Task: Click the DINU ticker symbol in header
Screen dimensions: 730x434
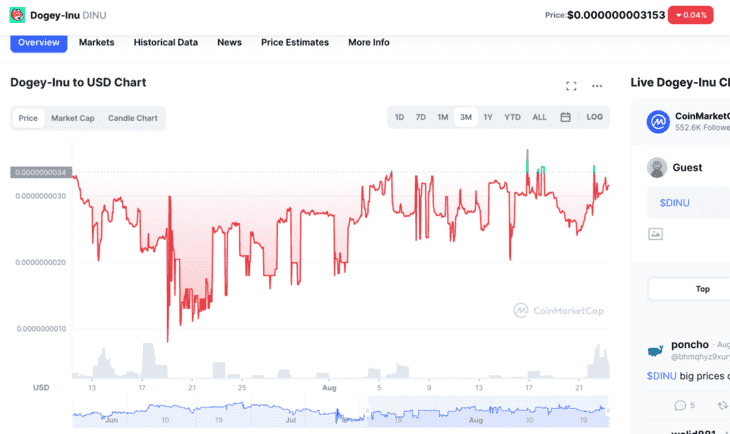Action: (95, 15)
